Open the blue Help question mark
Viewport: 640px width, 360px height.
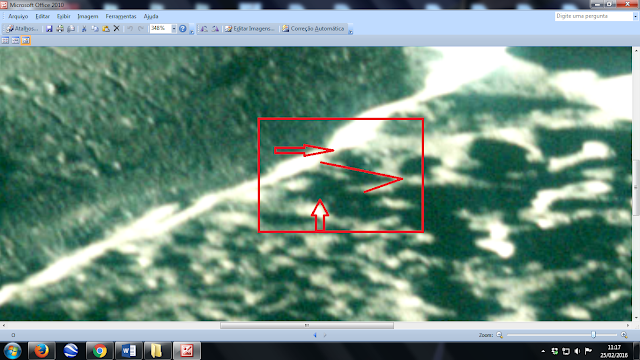[x=182, y=29]
